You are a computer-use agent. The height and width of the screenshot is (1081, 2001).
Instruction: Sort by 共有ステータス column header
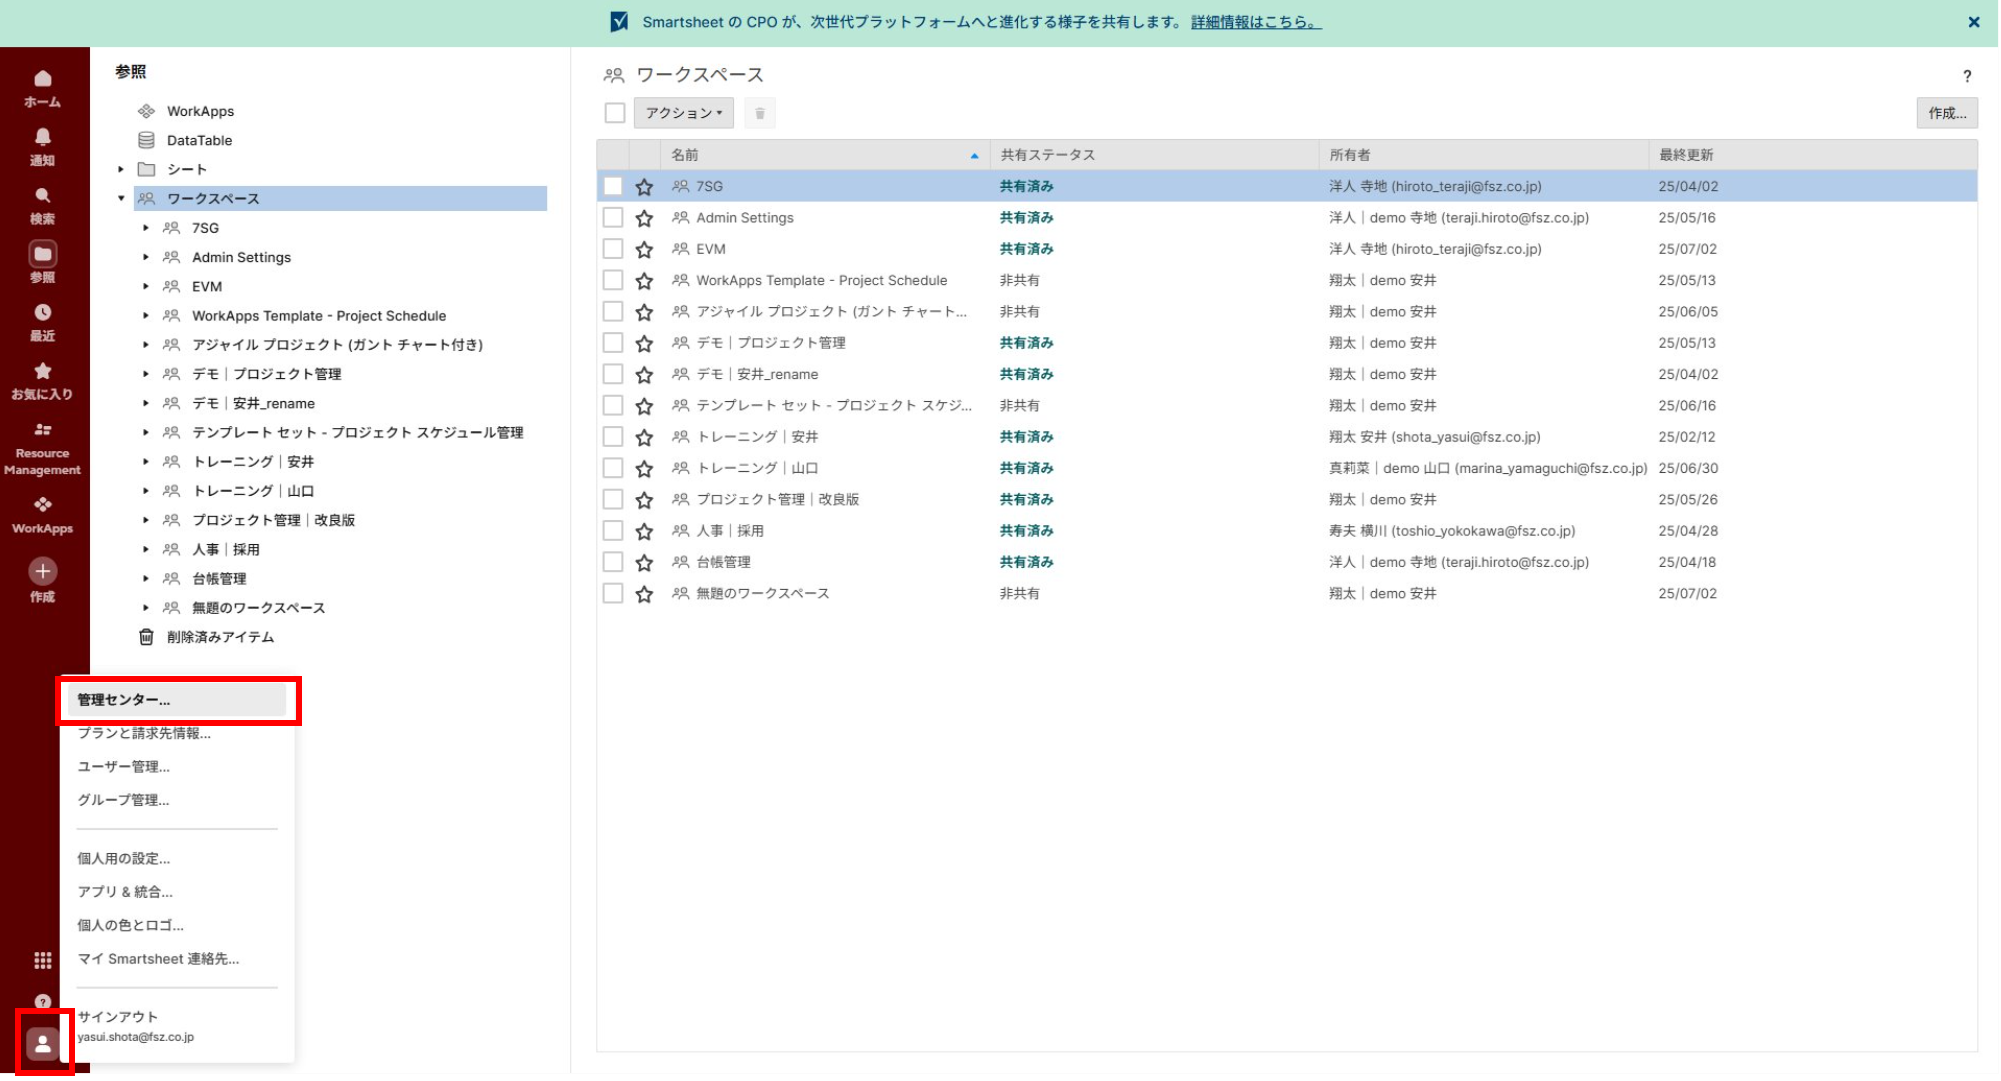(x=1154, y=155)
